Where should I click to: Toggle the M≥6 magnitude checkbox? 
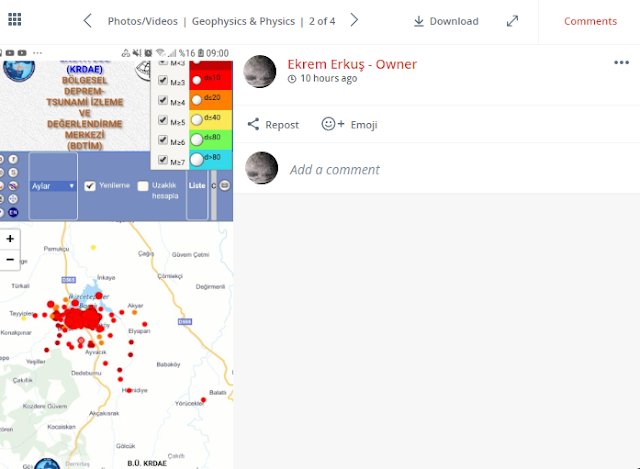tap(163, 140)
